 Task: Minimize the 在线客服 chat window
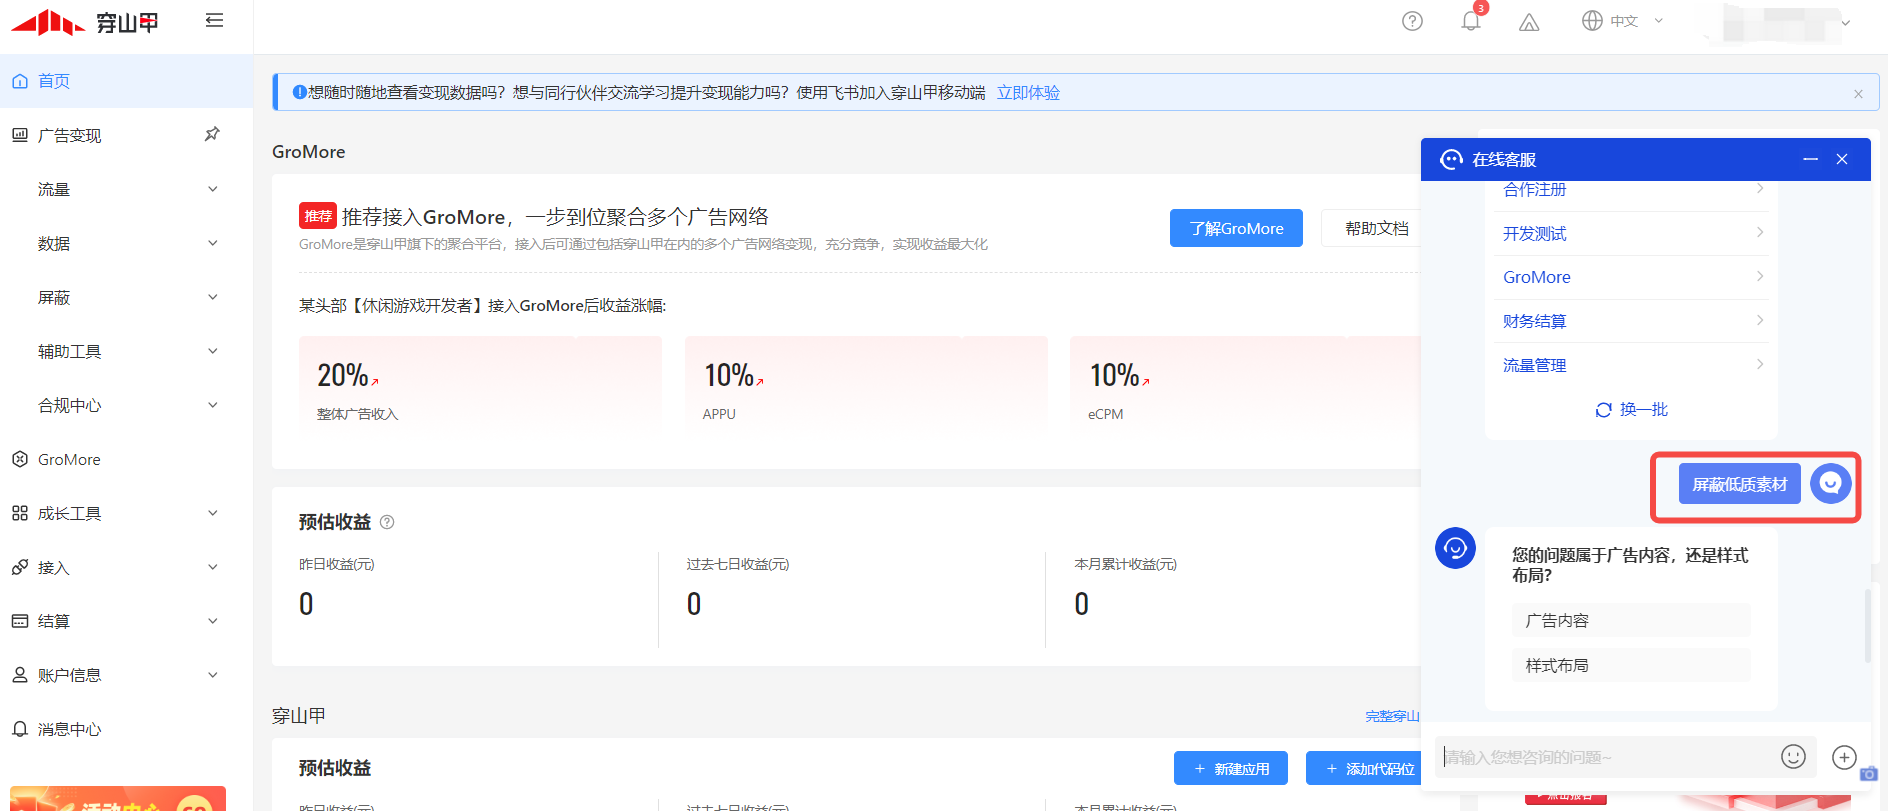click(x=1810, y=159)
